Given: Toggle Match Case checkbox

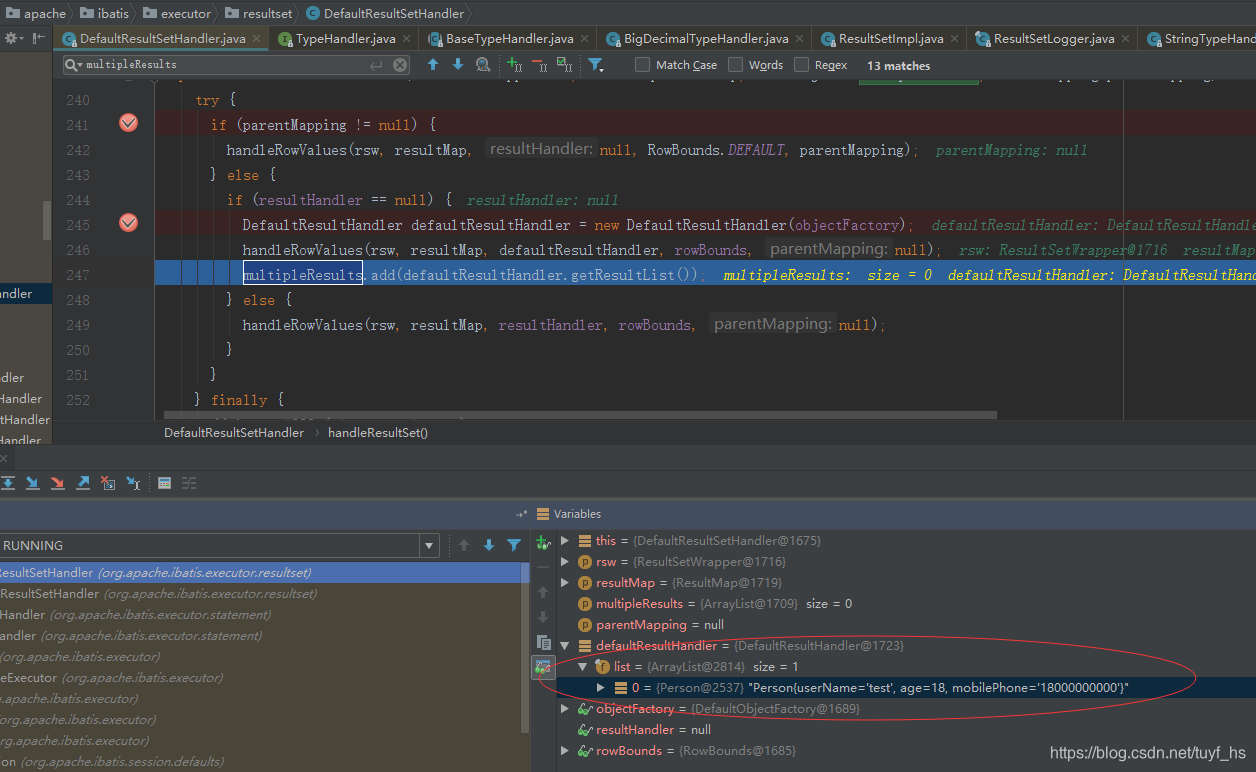Looking at the screenshot, I should tap(643, 65).
